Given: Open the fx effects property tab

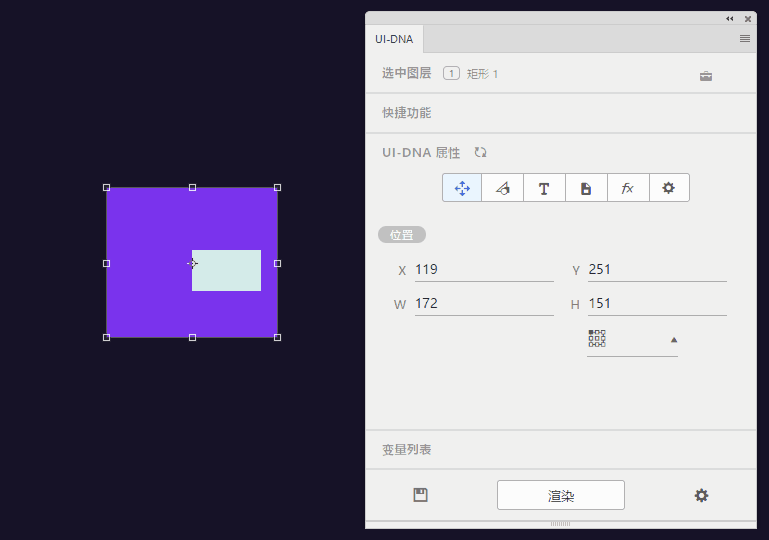Looking at the screenshot, I should point(628,188).
